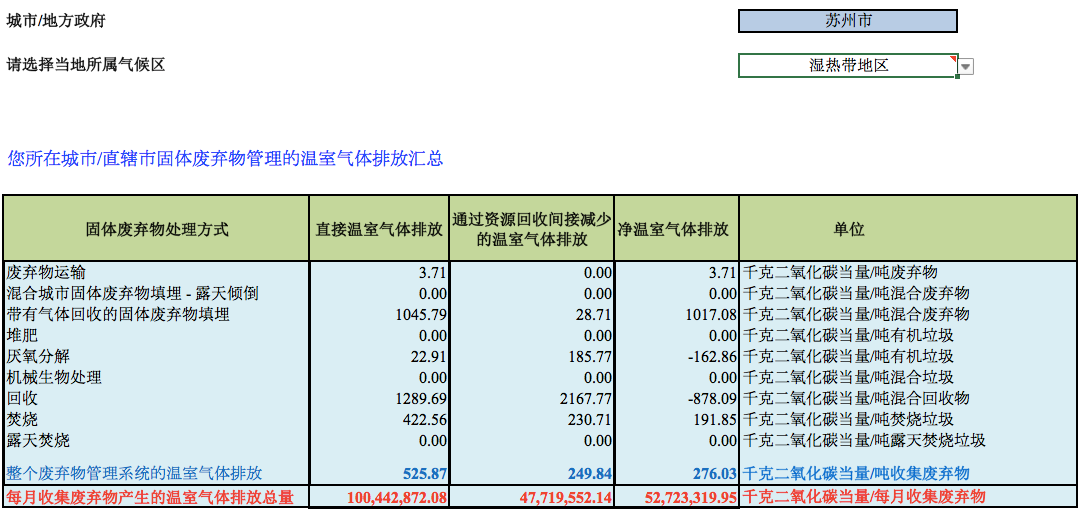The width and height of the screenshot is (1090, 514).
Task: Select direct emission value 1045.79
Action: tap(420, 314)
